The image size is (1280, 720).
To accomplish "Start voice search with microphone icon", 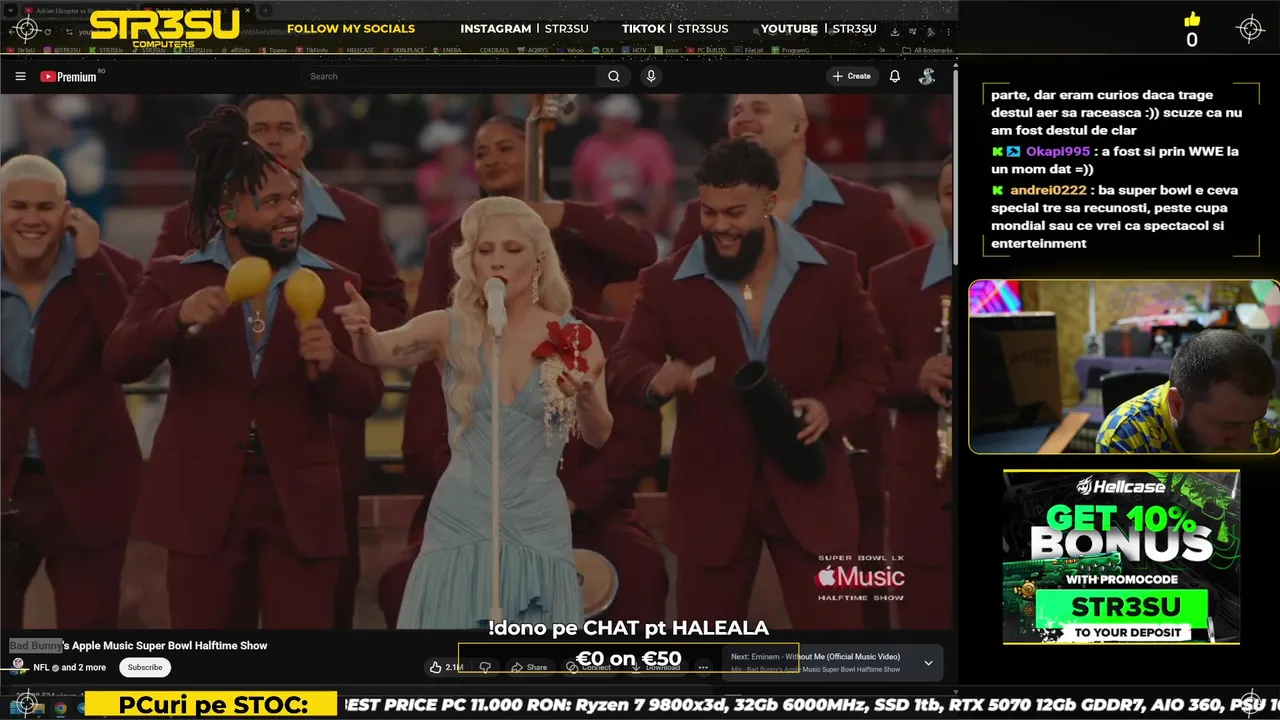I will pyautogui.click(x=651, y=76).
